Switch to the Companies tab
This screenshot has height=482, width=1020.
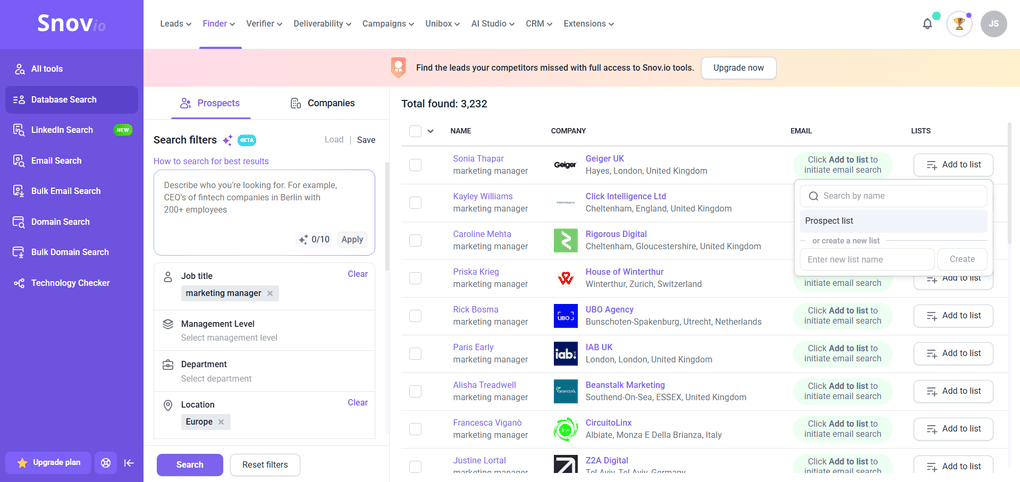[x=323, y=103]
